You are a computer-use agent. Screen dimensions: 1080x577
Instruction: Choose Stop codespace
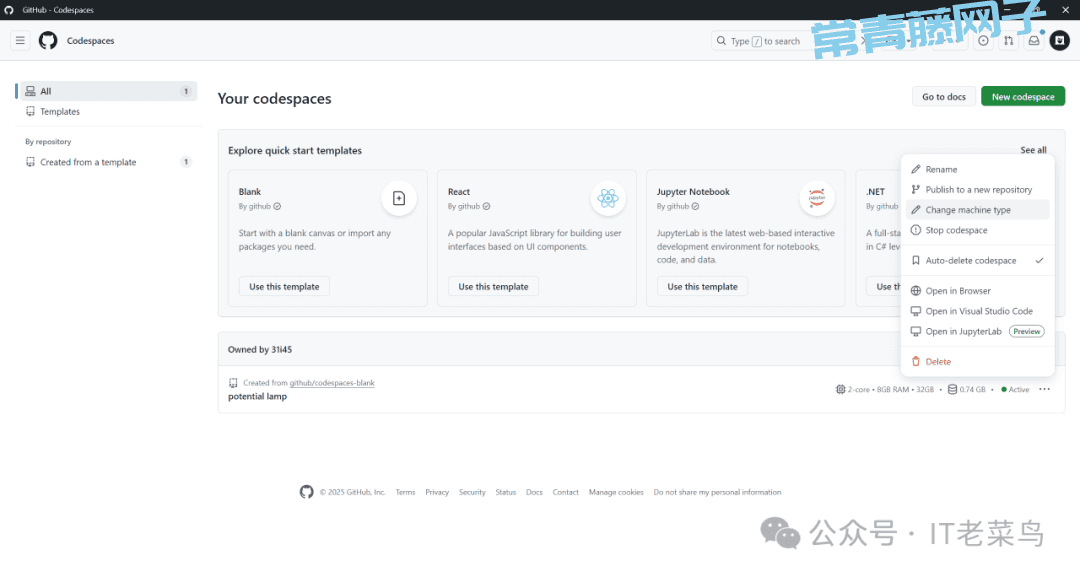pos(977,230)
